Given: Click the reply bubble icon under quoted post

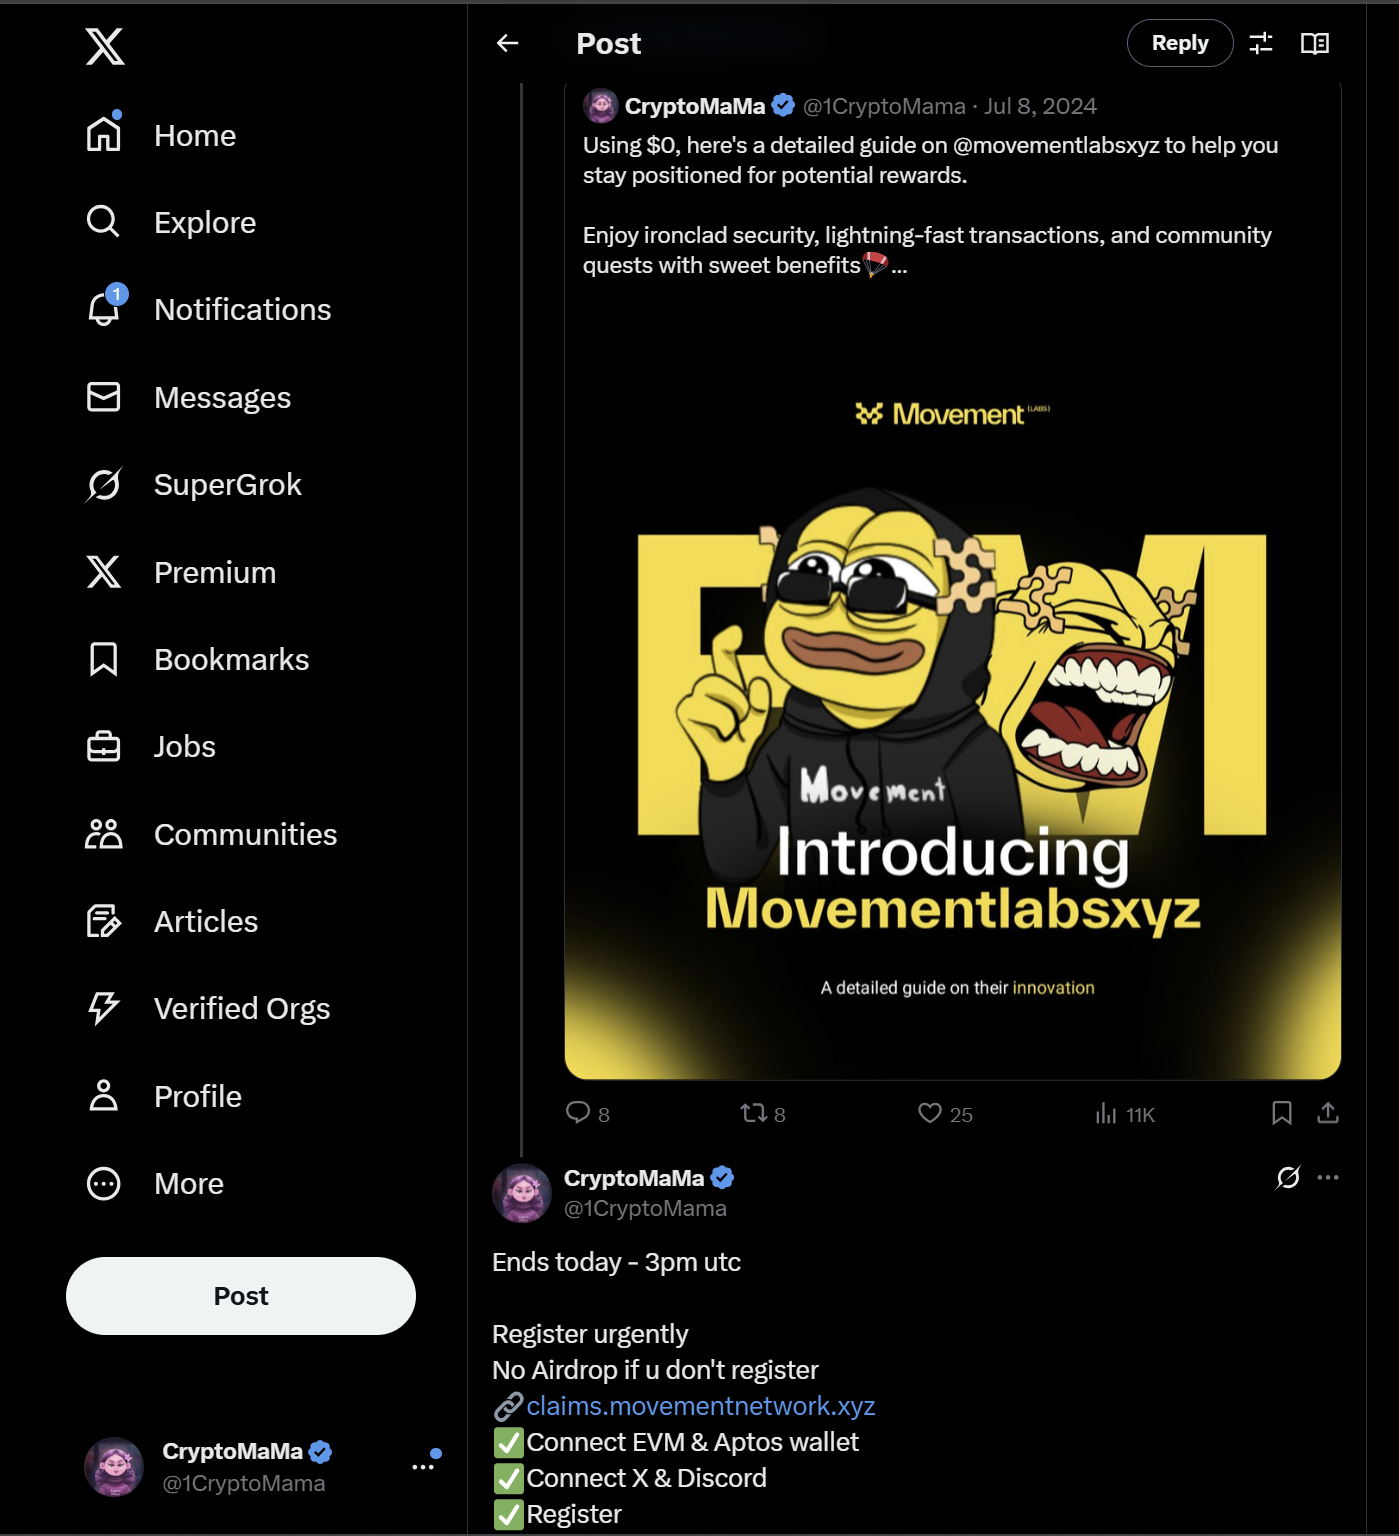Looking at the screenshot, I should tap(578, 1113).
